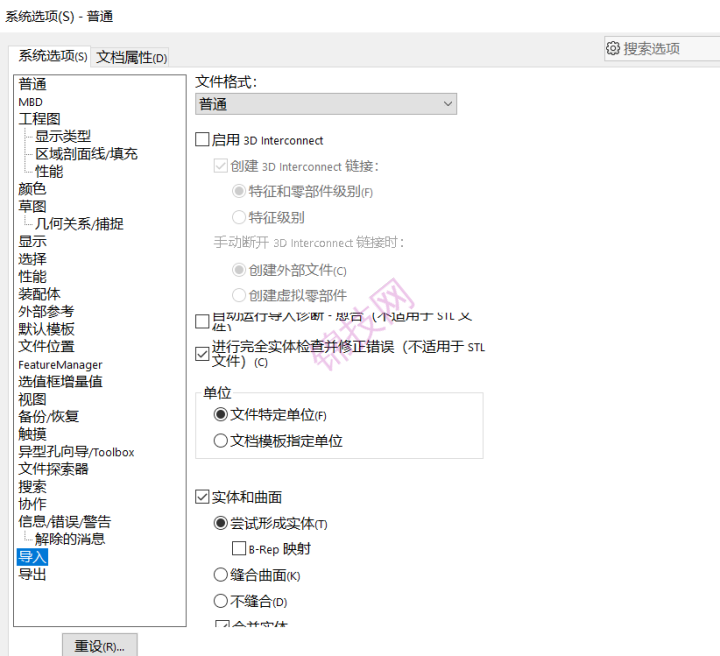Image resolution: width=720 pixels, height=656 pixels.
Task: Select 区域剖面线/填充 tree item
Action: coord(86,154)
